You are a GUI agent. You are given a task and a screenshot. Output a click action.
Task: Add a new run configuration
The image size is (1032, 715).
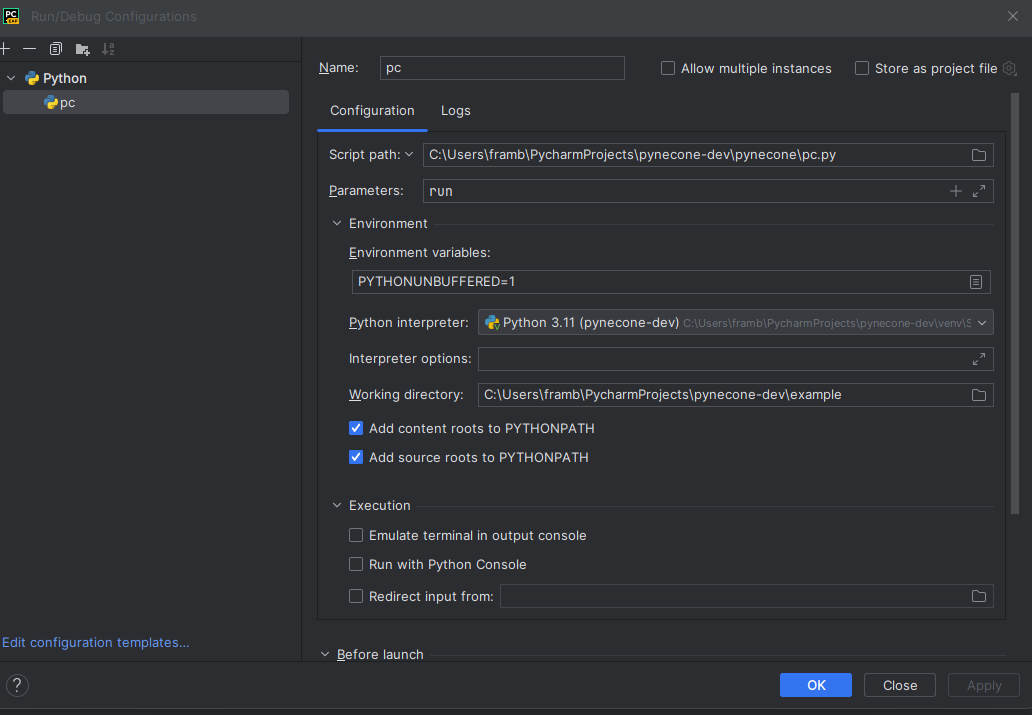tap(8, 48)
